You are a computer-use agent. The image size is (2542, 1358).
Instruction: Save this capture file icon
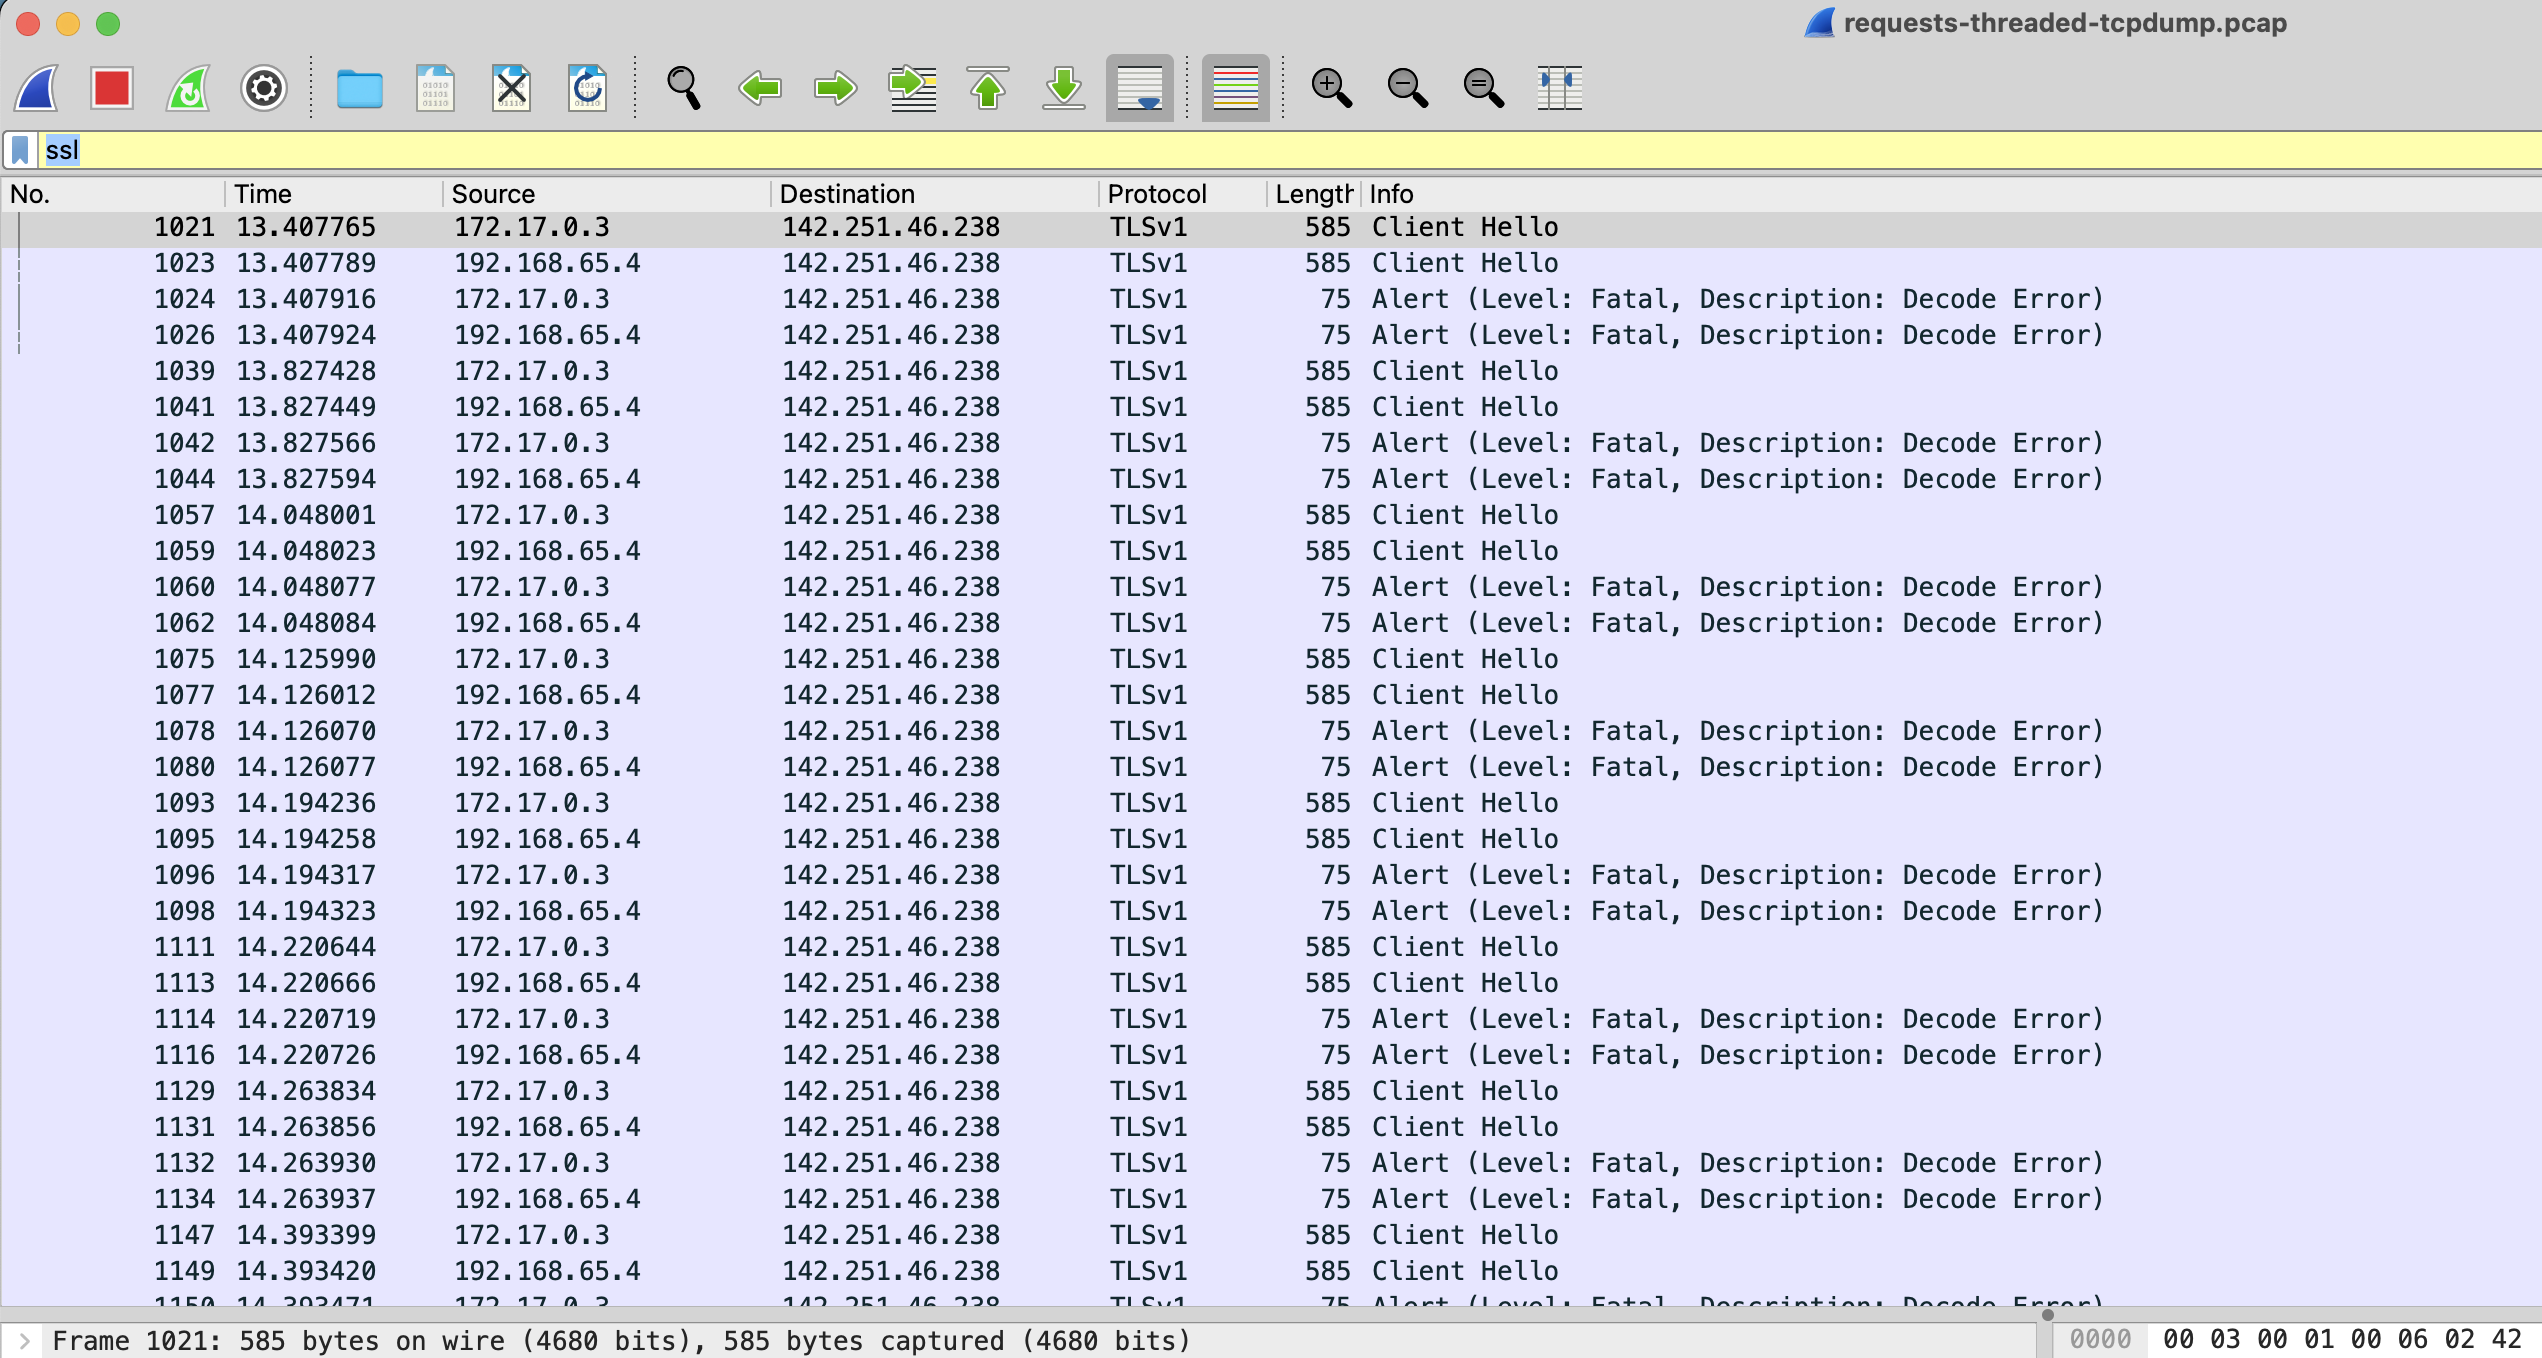click(x=435, y=88)
